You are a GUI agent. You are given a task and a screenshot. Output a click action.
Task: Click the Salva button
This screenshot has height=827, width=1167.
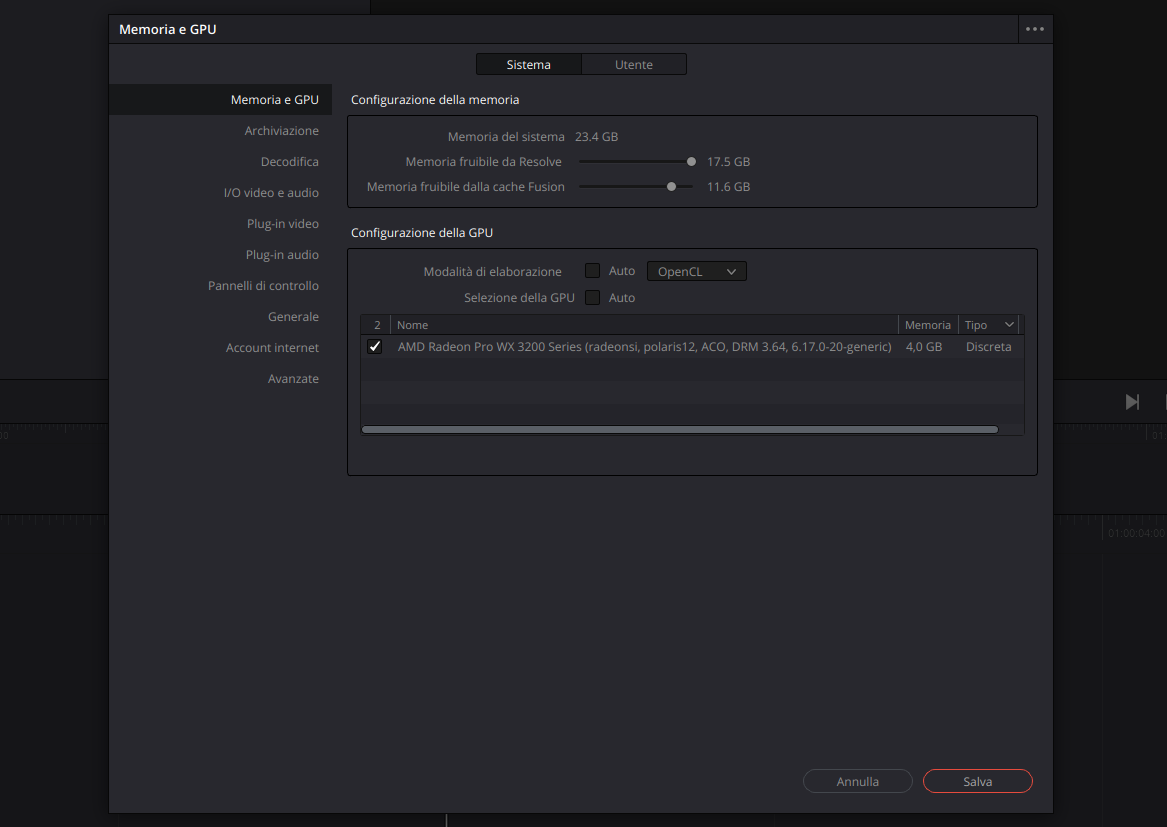tap(977, 781)
